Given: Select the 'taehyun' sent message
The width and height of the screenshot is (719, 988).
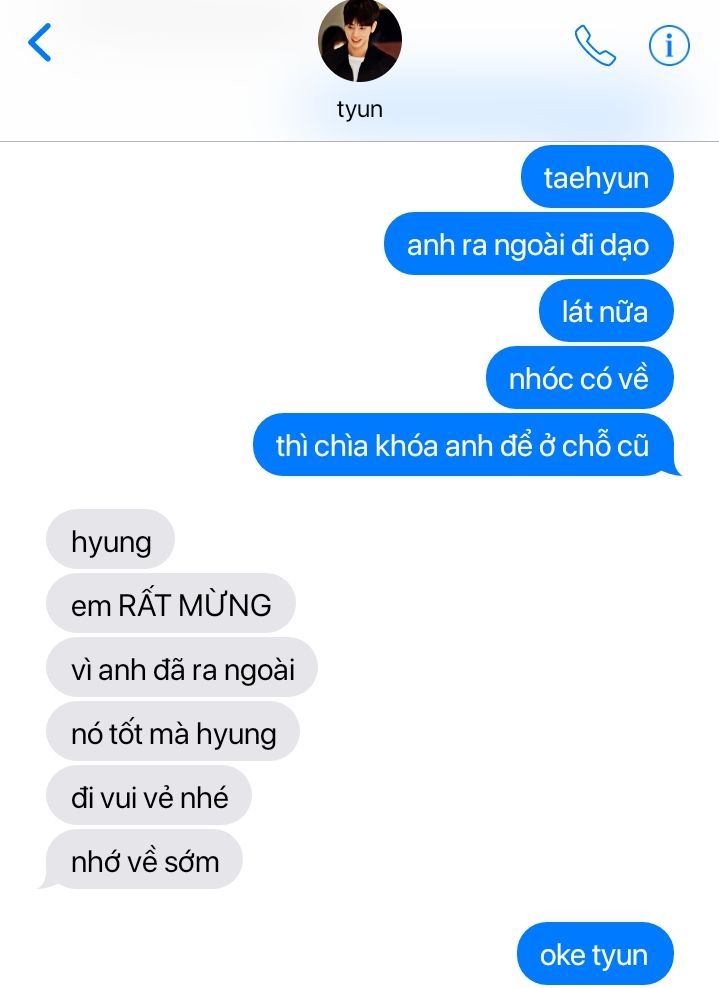Looking at the screenshot, I should pyautogui.click(x=597, y=177).
